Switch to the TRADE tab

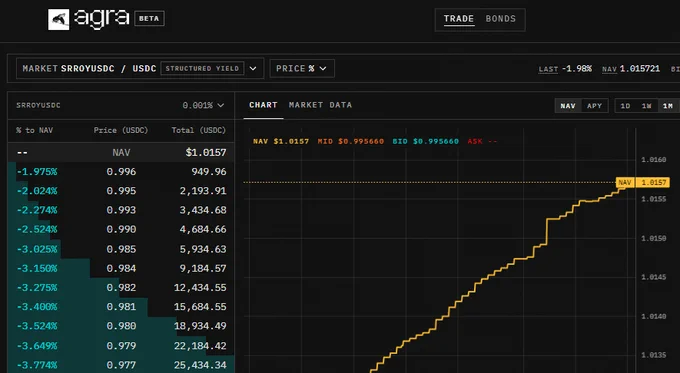458,19
